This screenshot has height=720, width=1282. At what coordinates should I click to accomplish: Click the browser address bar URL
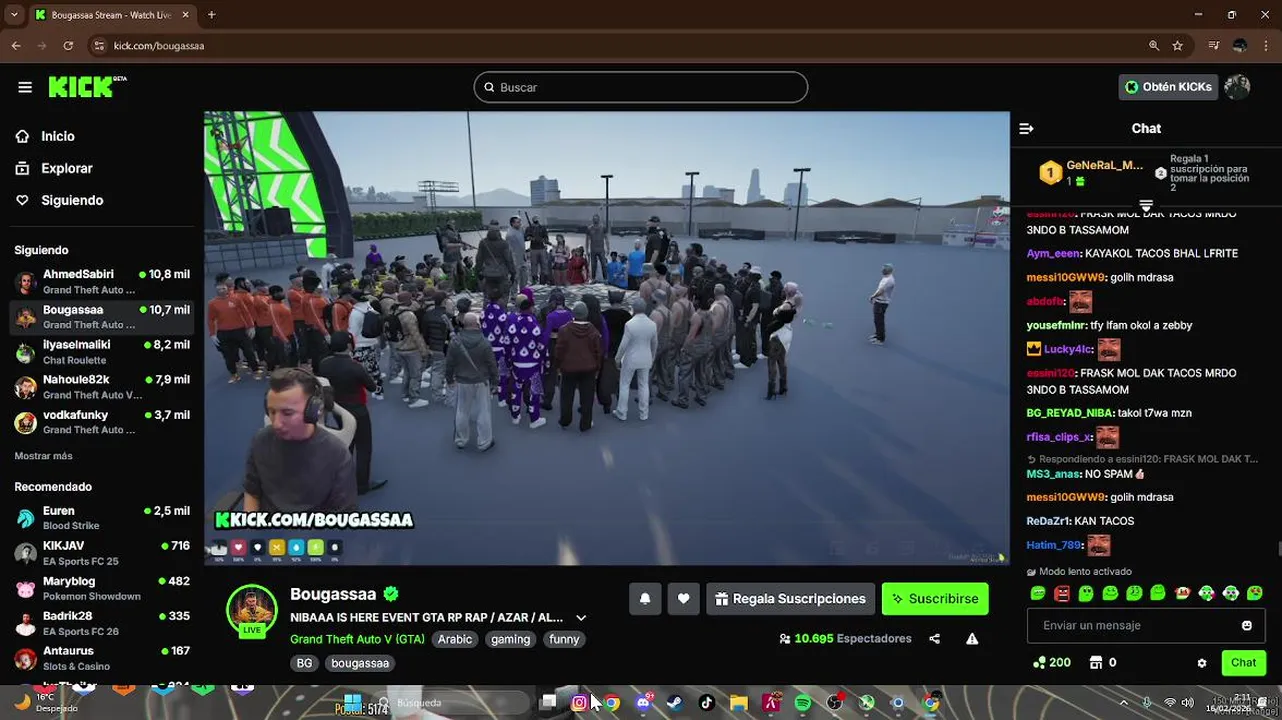(x=159, y=46)
